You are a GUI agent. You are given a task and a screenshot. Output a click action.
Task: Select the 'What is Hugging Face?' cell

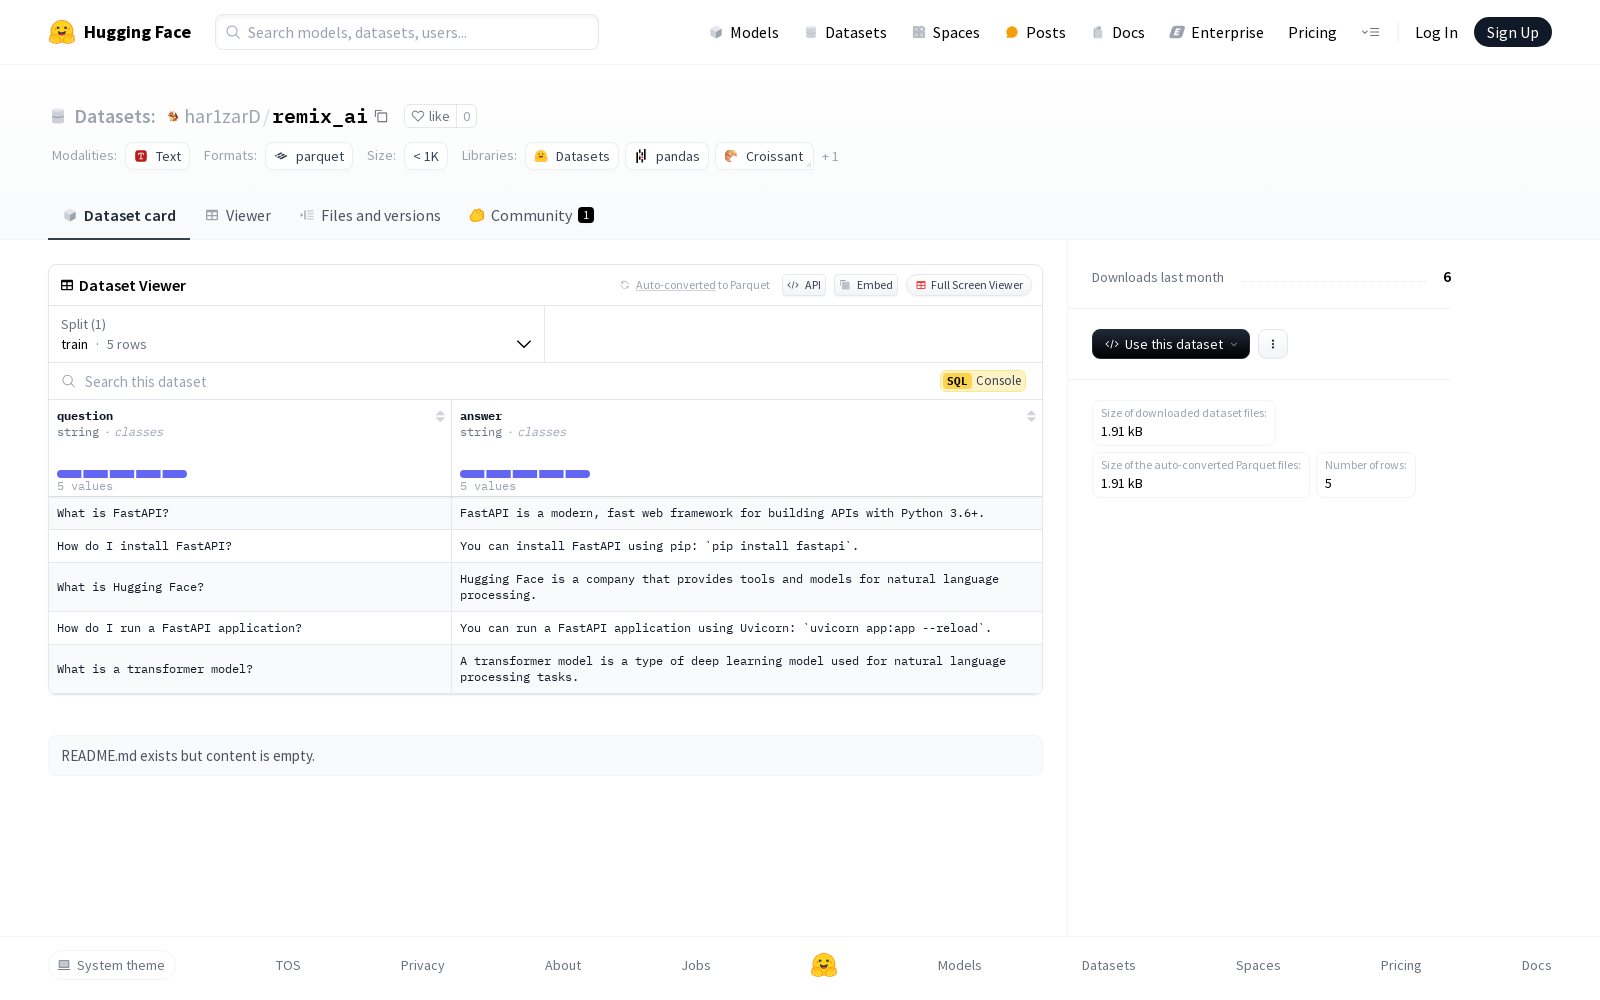[x=250, y=587]
